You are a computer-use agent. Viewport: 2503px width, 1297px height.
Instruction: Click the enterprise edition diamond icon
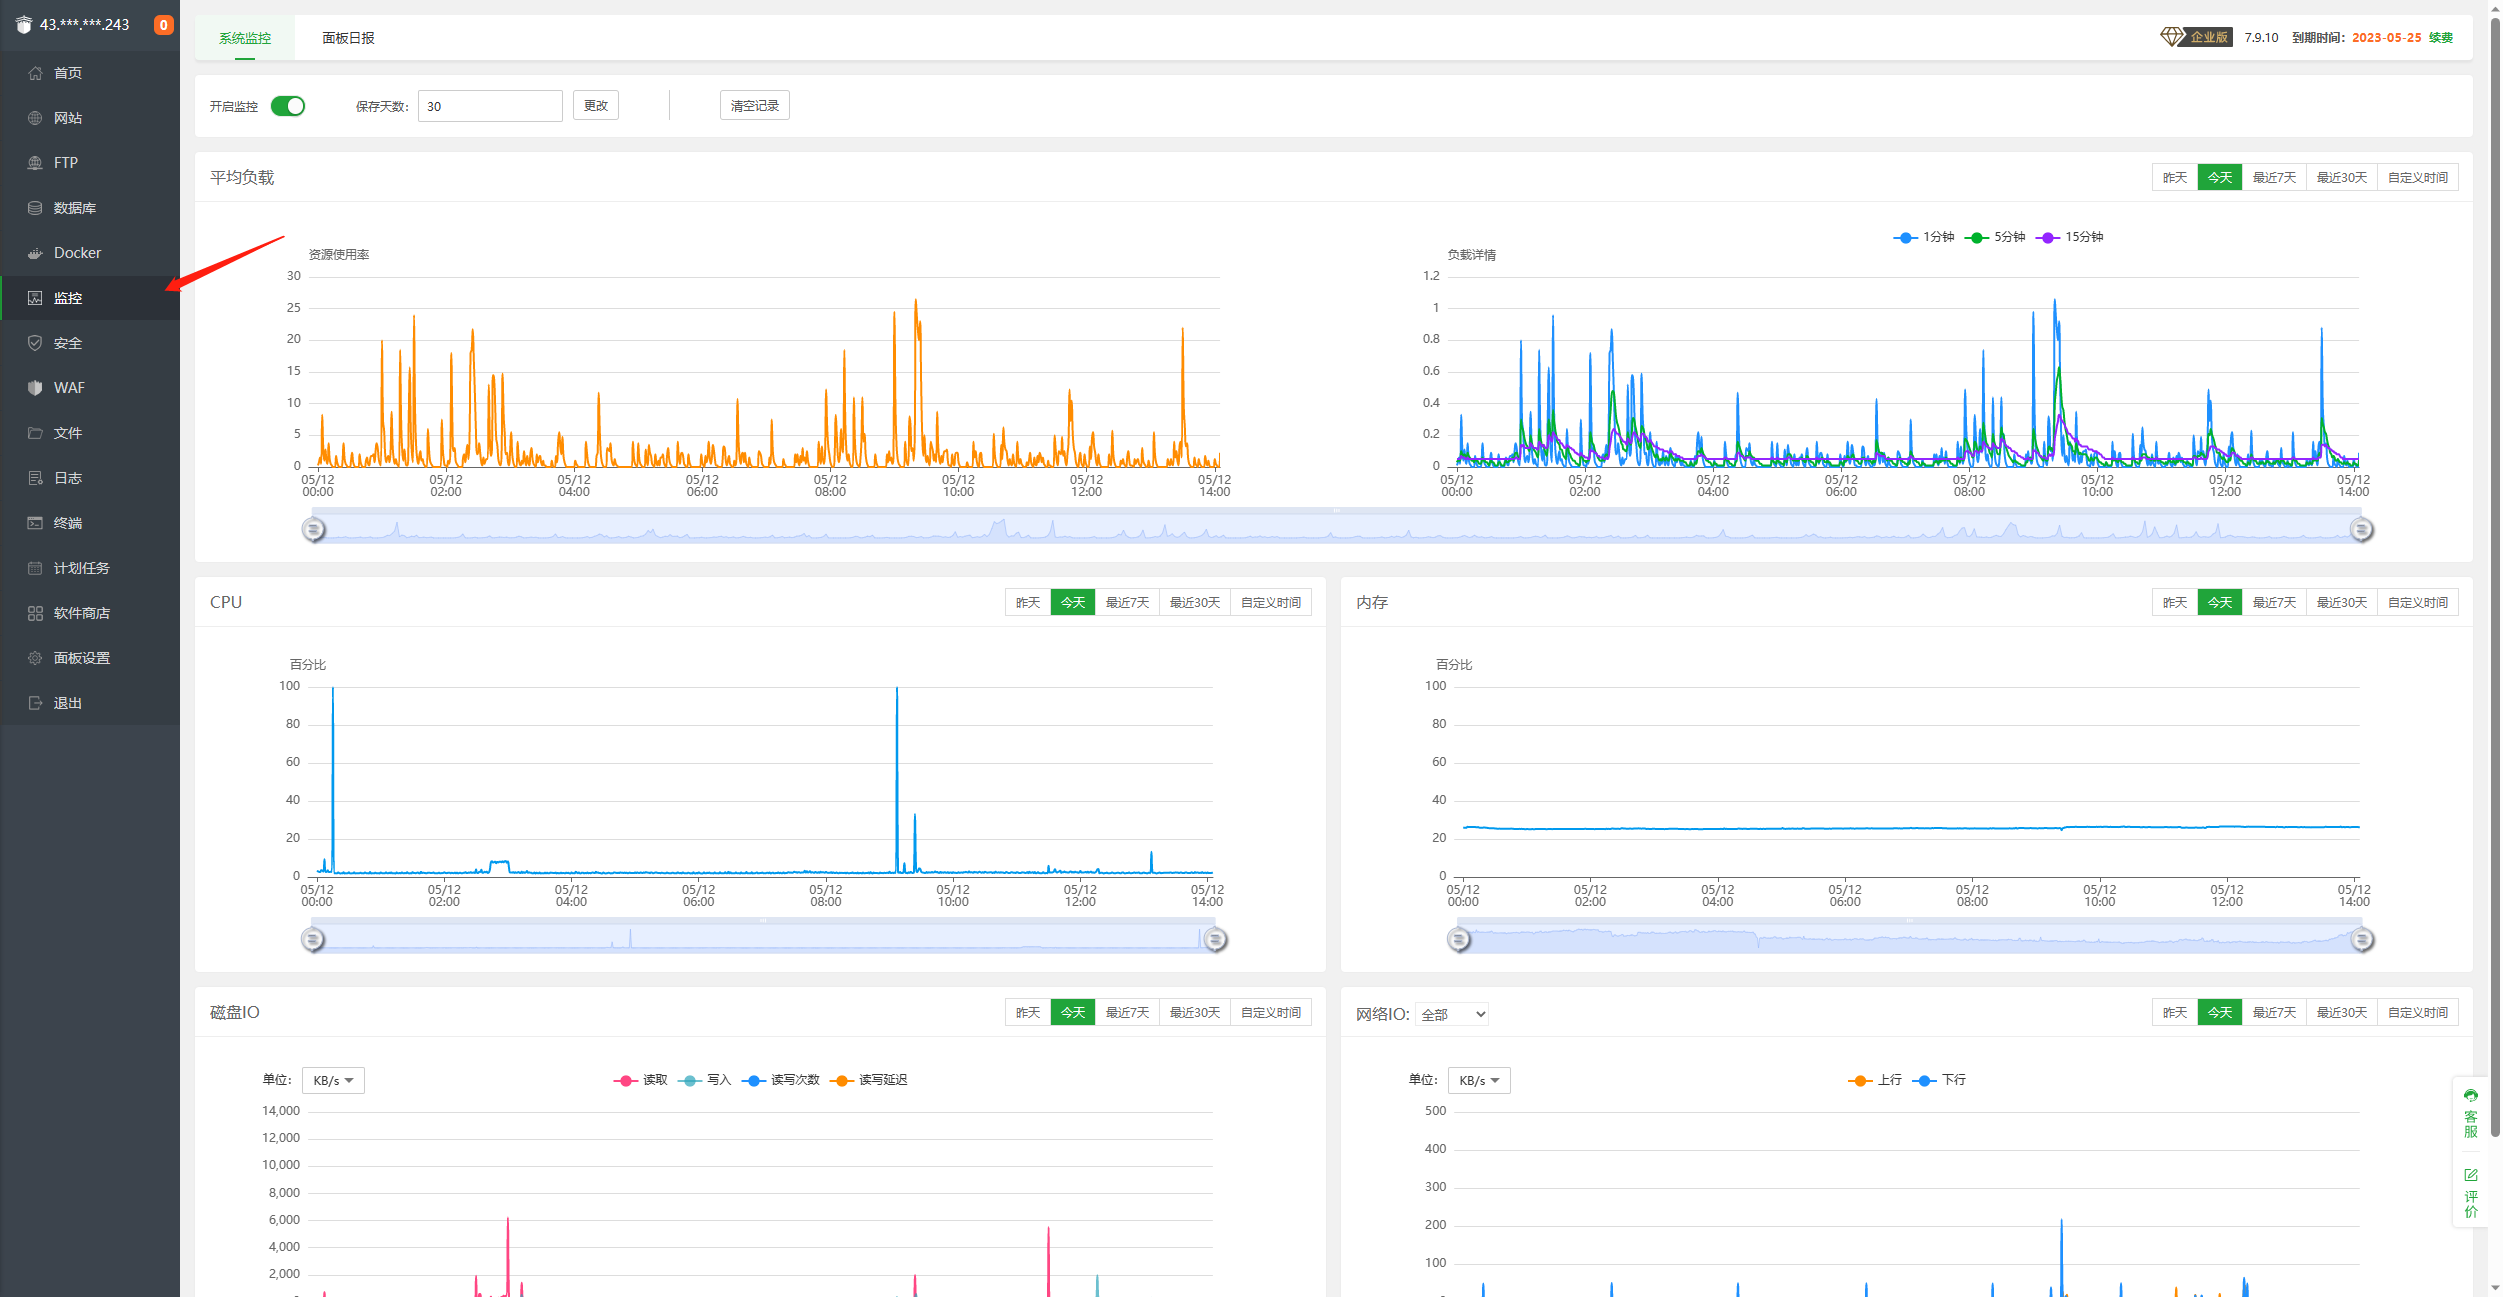pos(2172,37)
